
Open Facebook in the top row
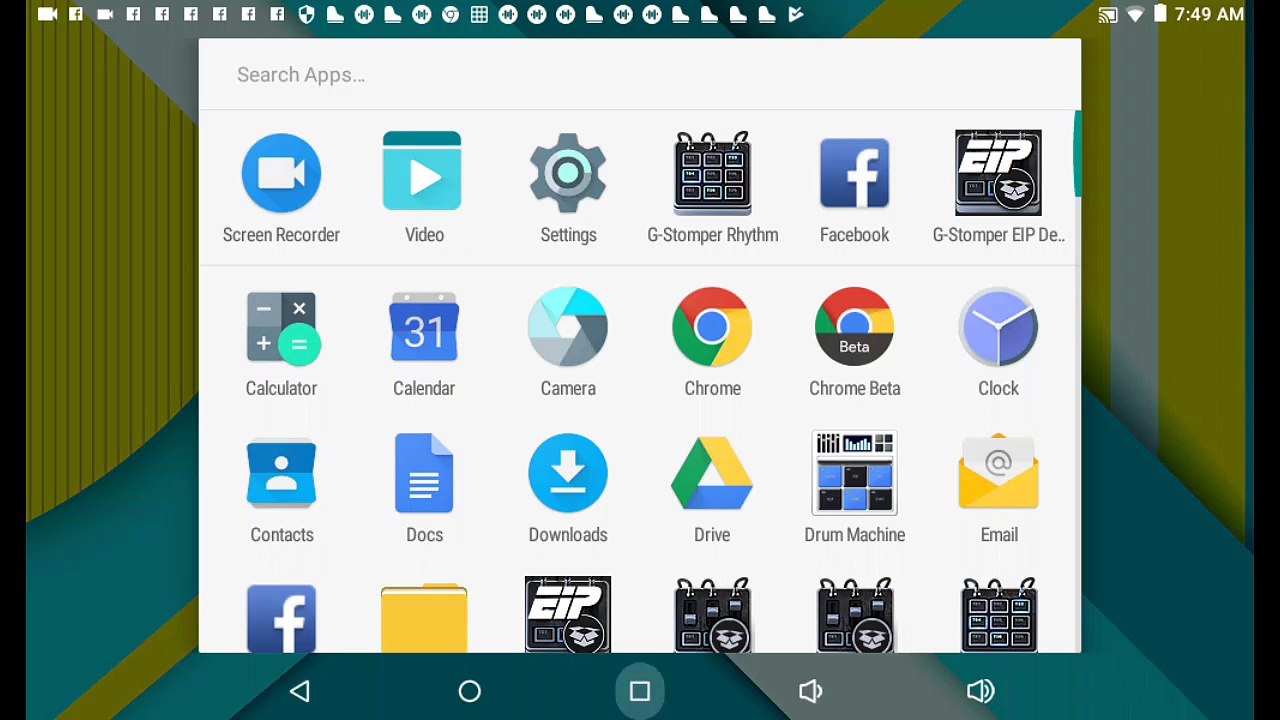point(854,173)
